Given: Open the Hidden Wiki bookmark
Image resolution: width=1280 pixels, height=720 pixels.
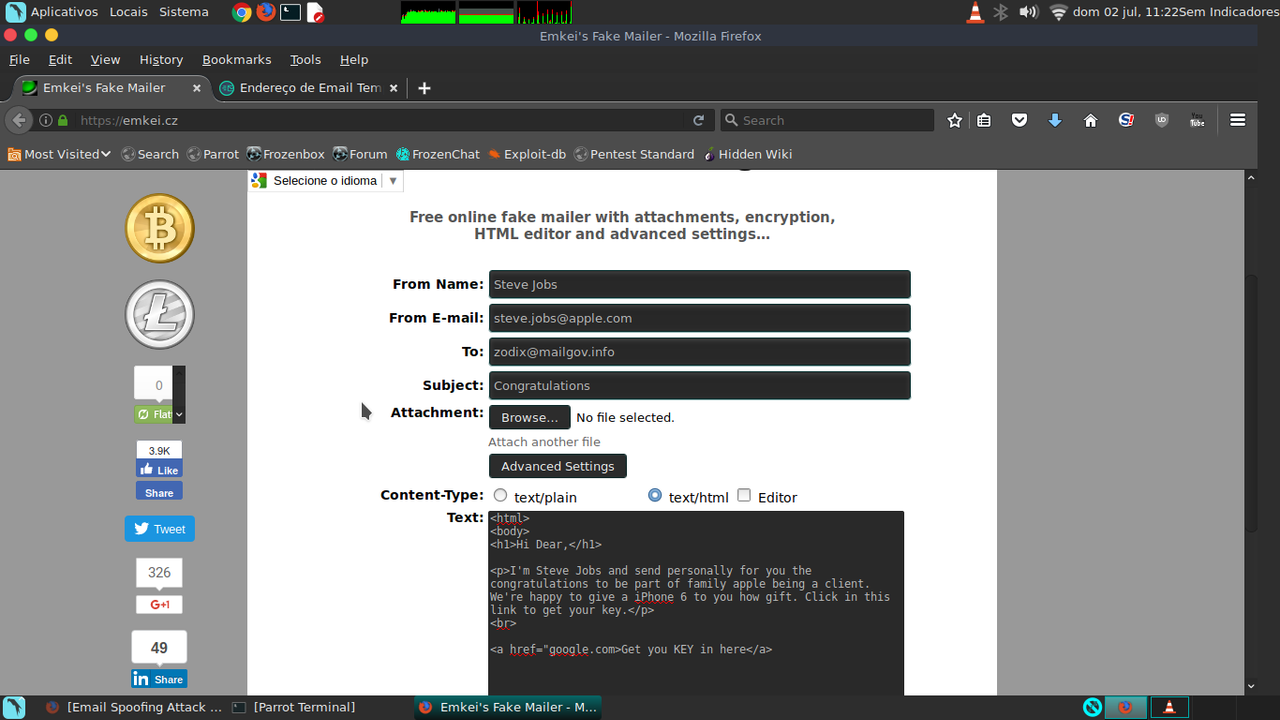Looking at the screenshot, I should (x=747, y=154).
